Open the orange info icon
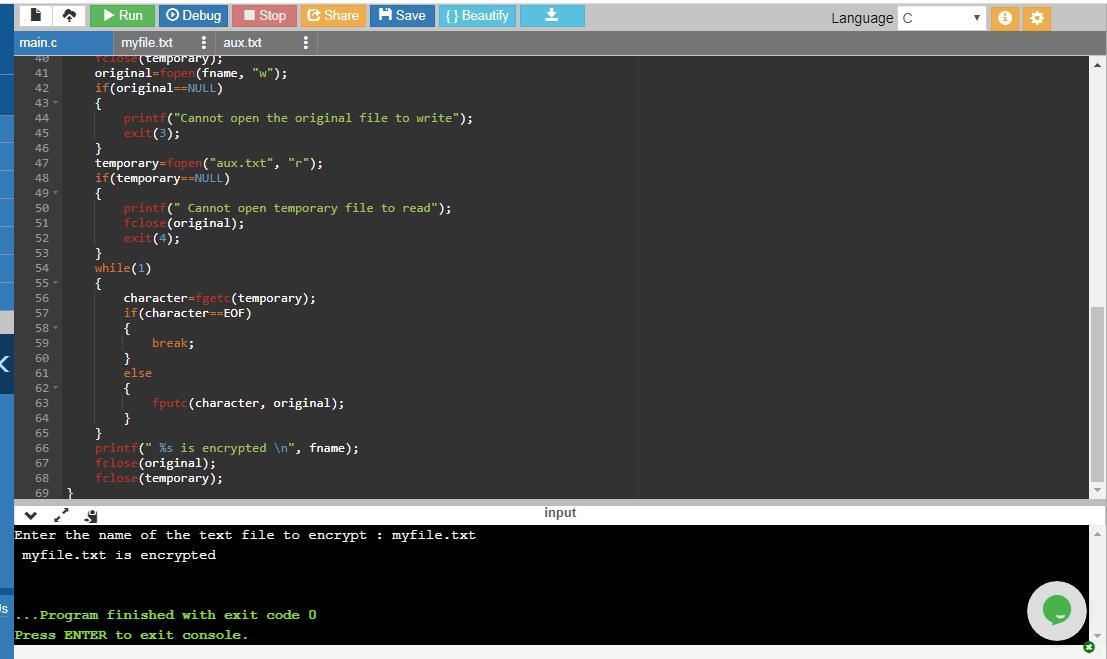Screen dimensions: 1107x659 coord(1005,18)
